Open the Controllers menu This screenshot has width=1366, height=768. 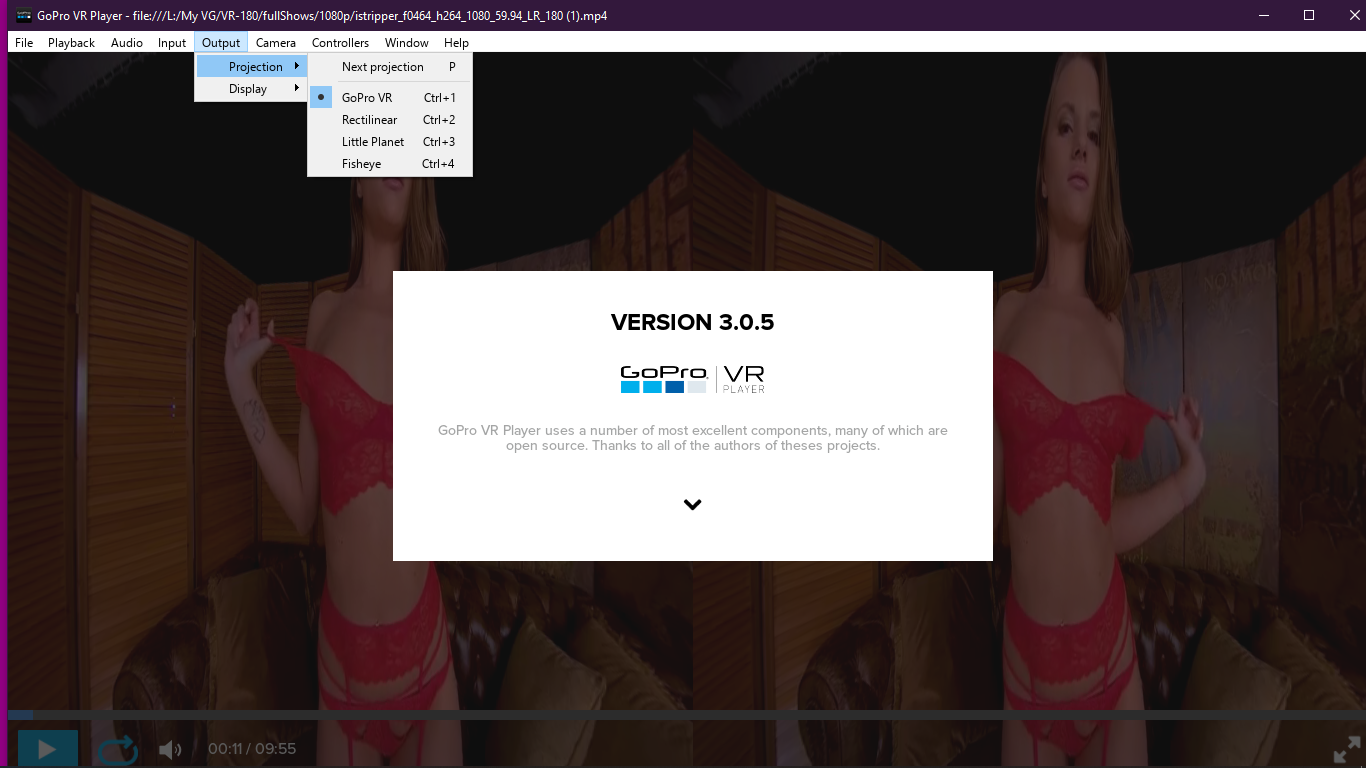340,43
